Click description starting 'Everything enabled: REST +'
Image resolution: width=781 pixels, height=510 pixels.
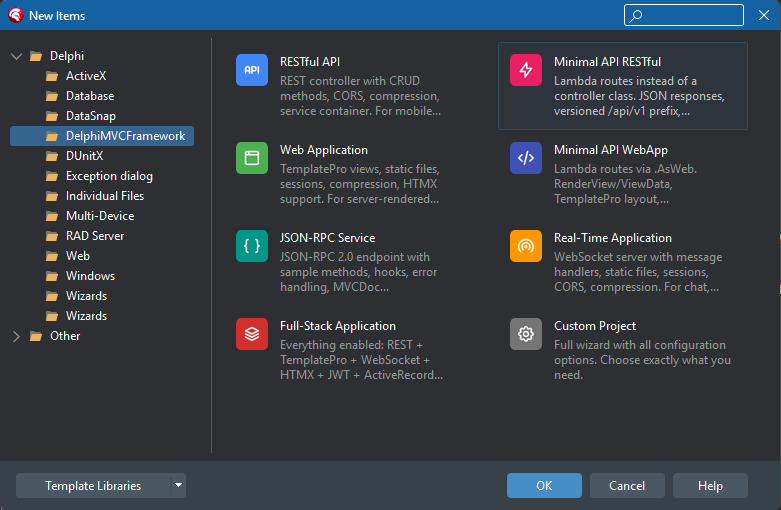[x=361, y=360]
